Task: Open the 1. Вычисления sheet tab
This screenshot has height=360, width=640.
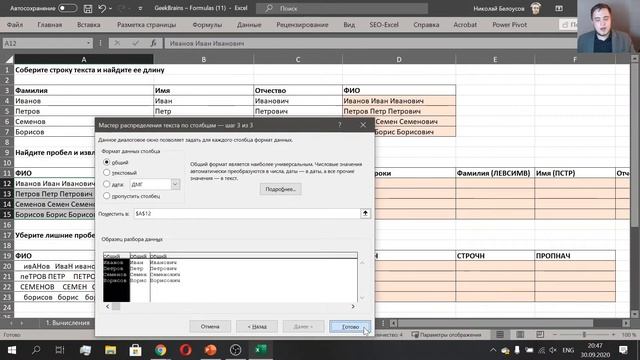Action: click(x=67, y=323)
